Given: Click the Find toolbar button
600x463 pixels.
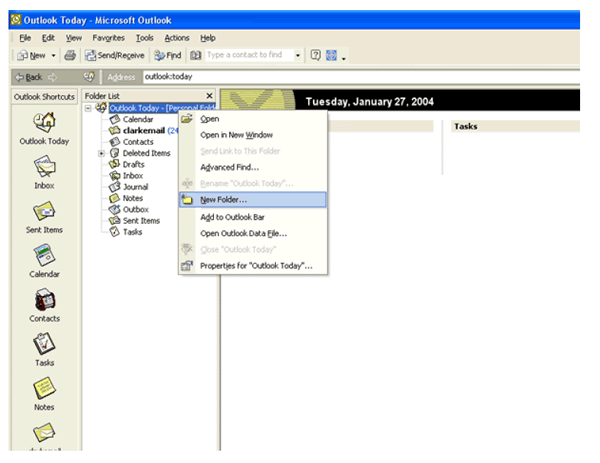Looking at the screenshot, I should click(168, 56).
